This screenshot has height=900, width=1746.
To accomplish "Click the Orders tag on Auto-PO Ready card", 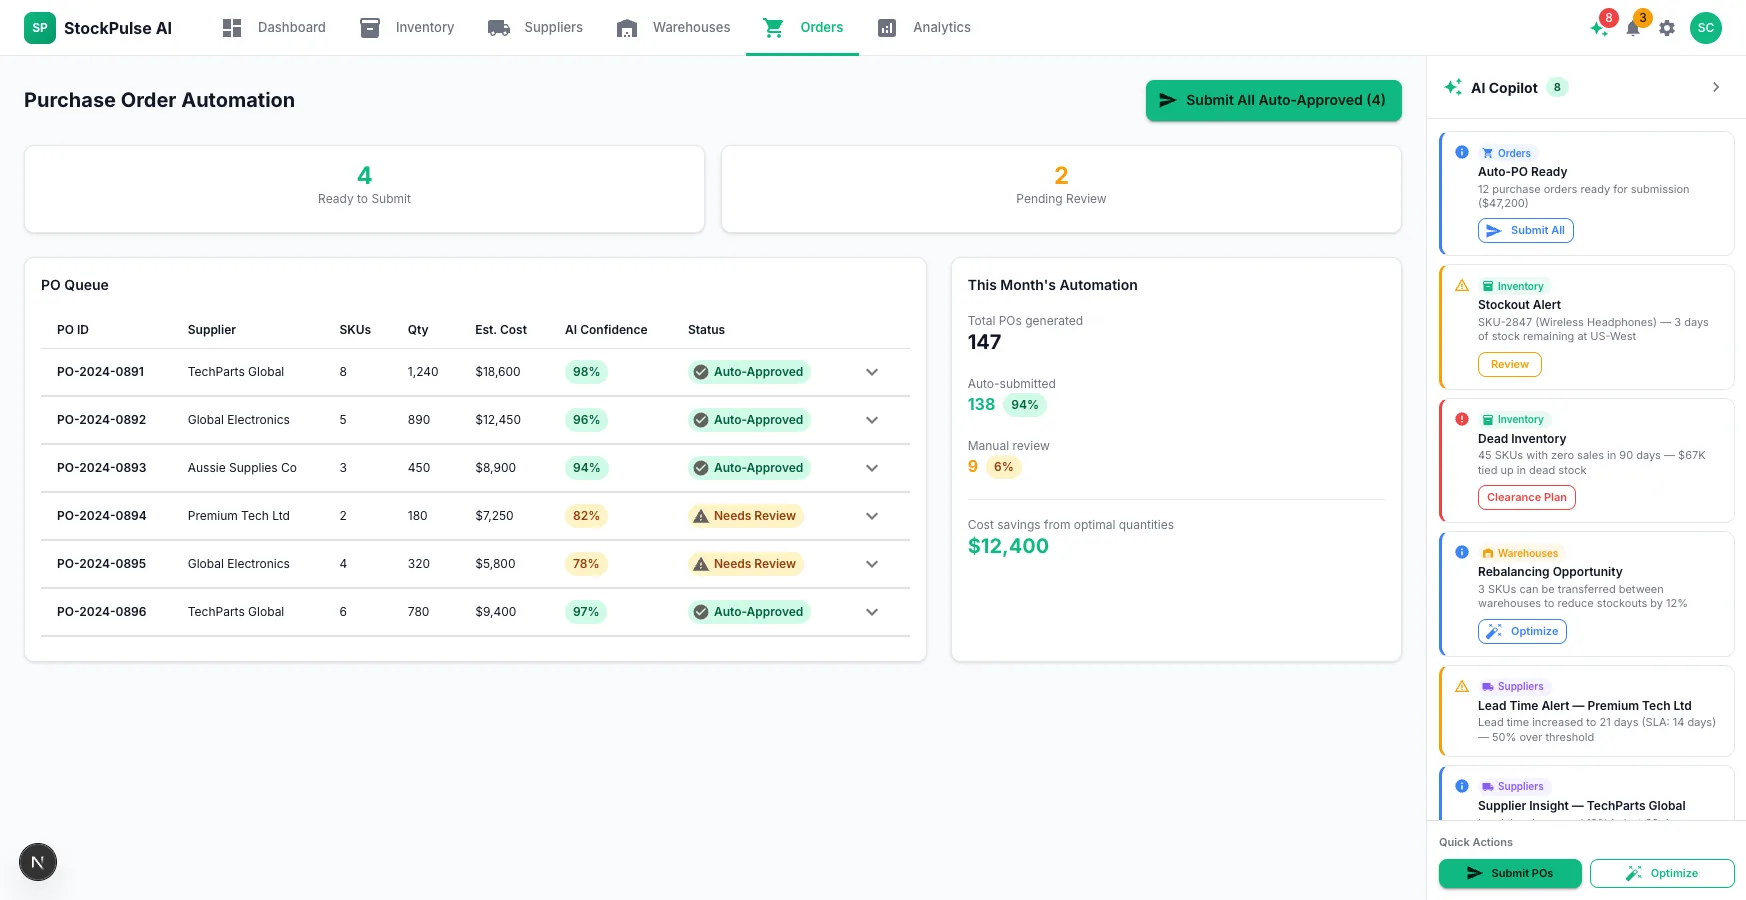I will 1507,153.
